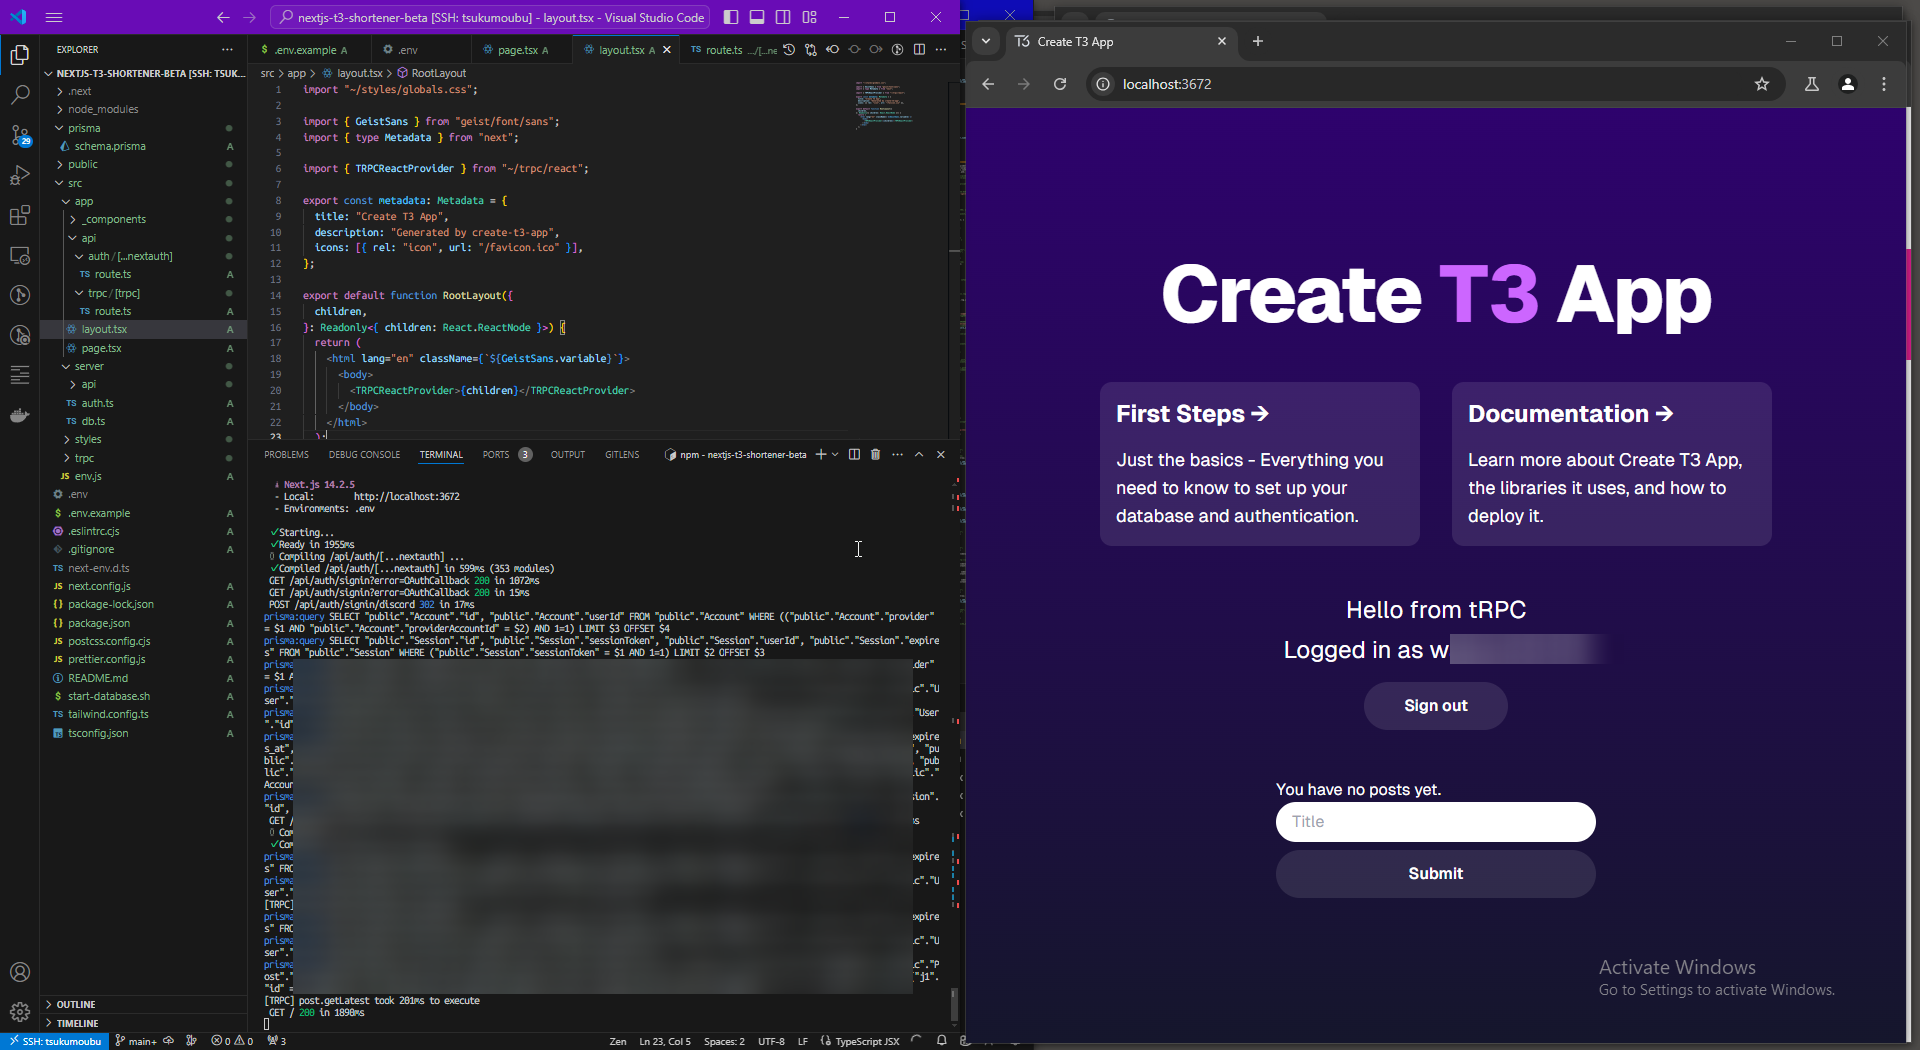Screen dimensions: 1920x1050
Task: Open the Docker view in activity bar
Action: point(20,415)
